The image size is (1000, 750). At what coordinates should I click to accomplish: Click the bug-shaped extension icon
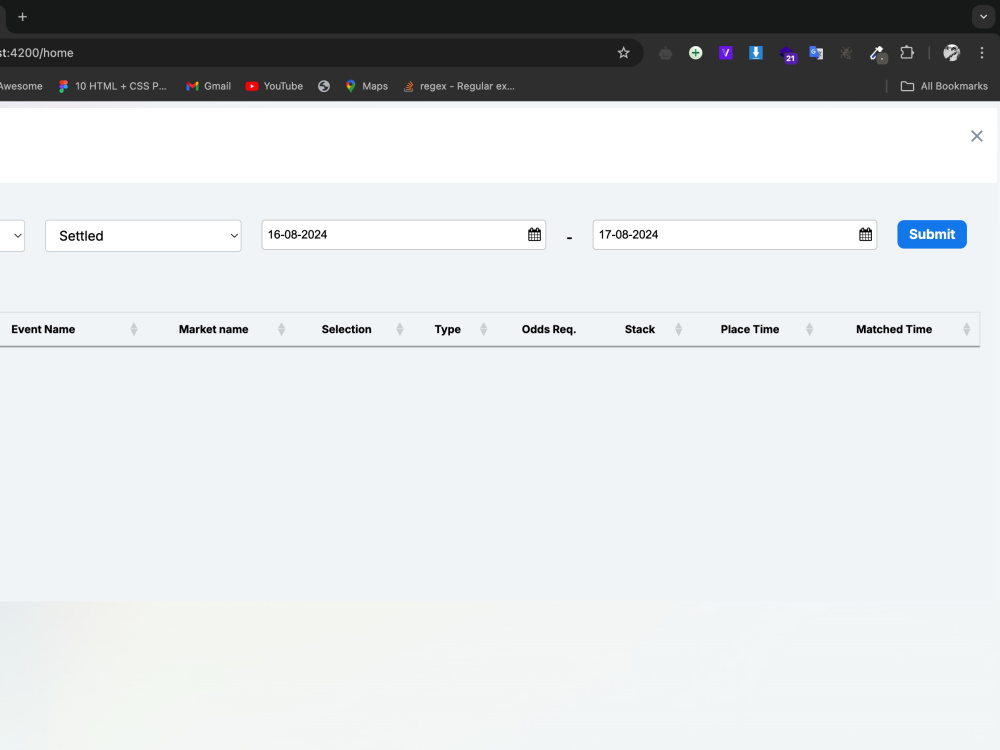[x=846, y=53]
